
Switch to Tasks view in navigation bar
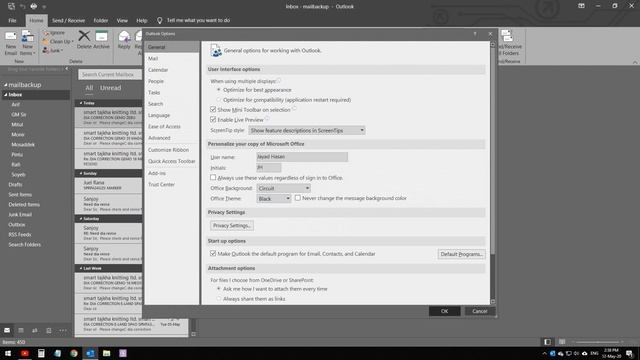49,330
